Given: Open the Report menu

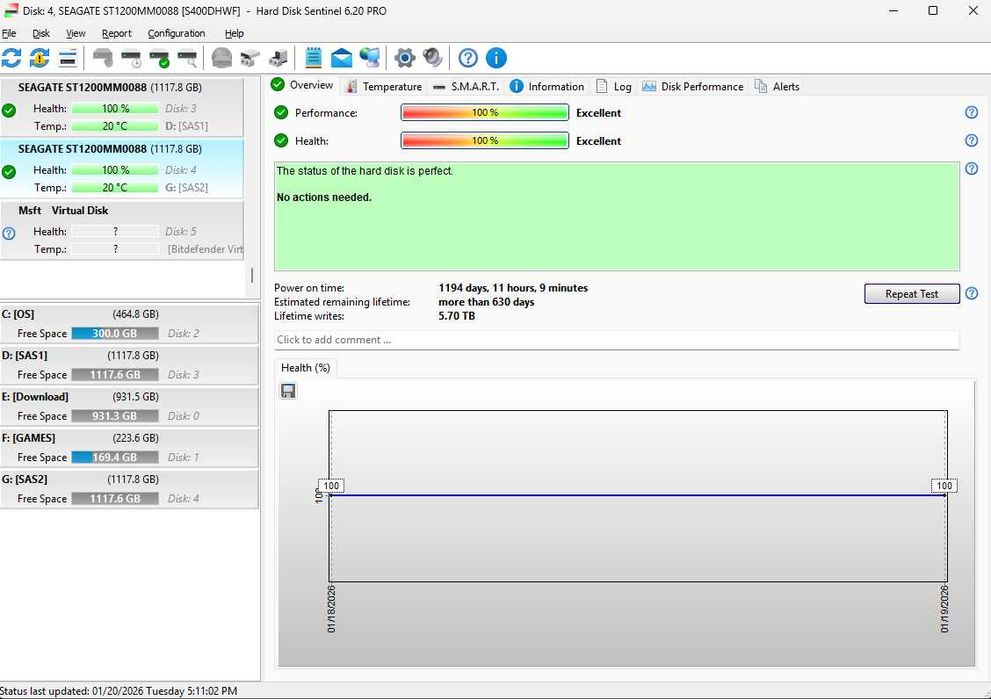Looking at the screenshot, I should (116, 33).
